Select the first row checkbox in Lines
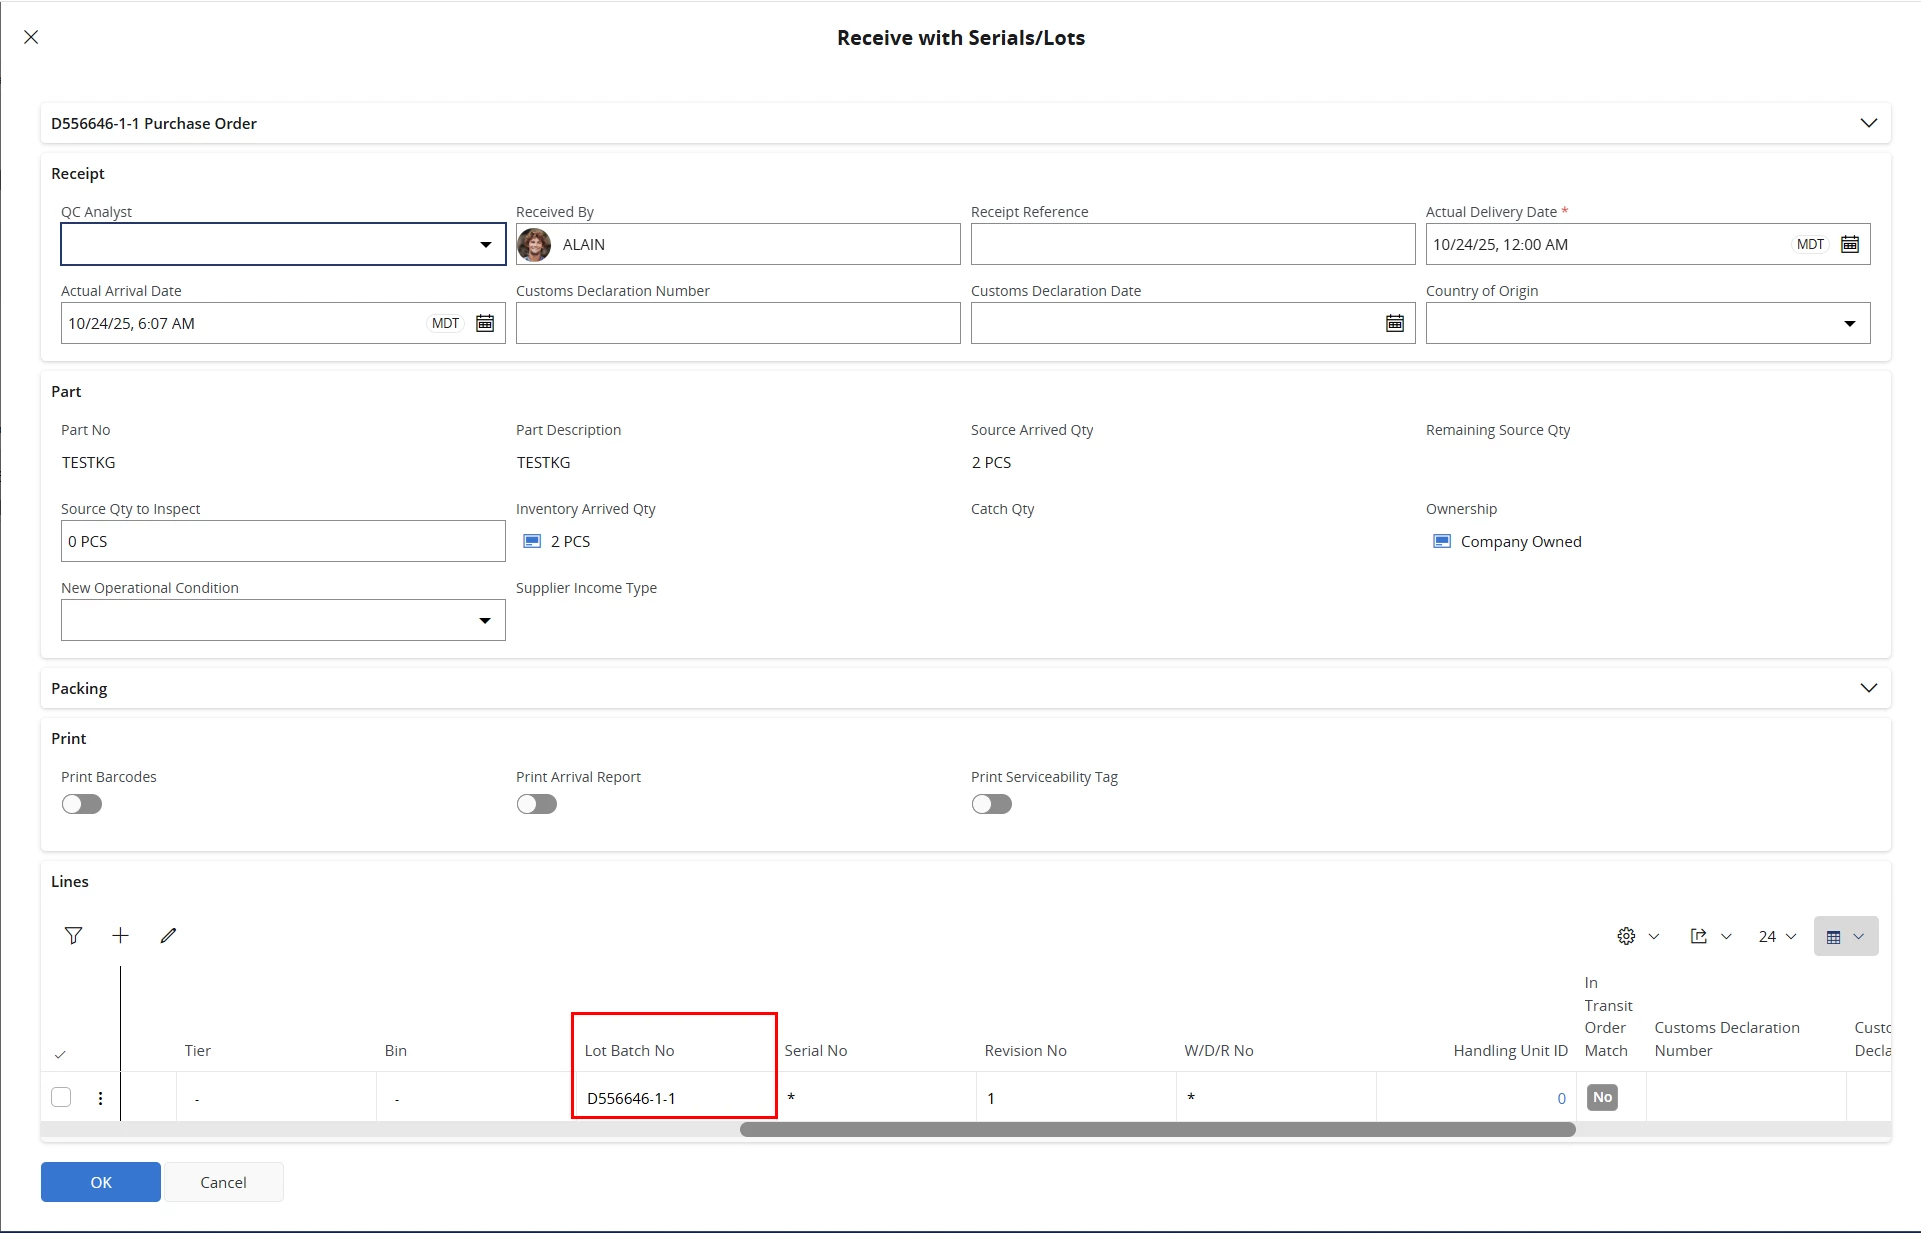This screenshot has height=1233, width=1921. tap(61, 1097)
